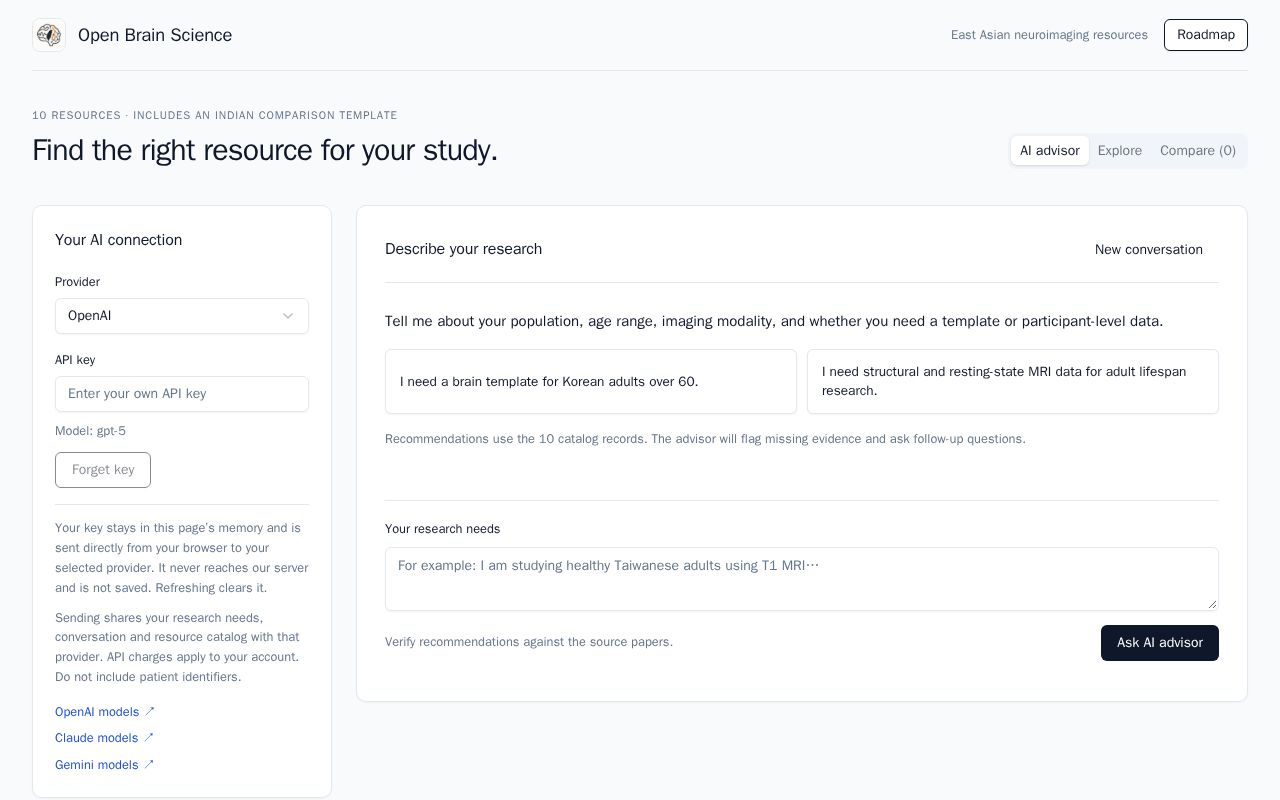Switch to the AI advisor tab
1280x800 pixels.
coord(1049,151)
